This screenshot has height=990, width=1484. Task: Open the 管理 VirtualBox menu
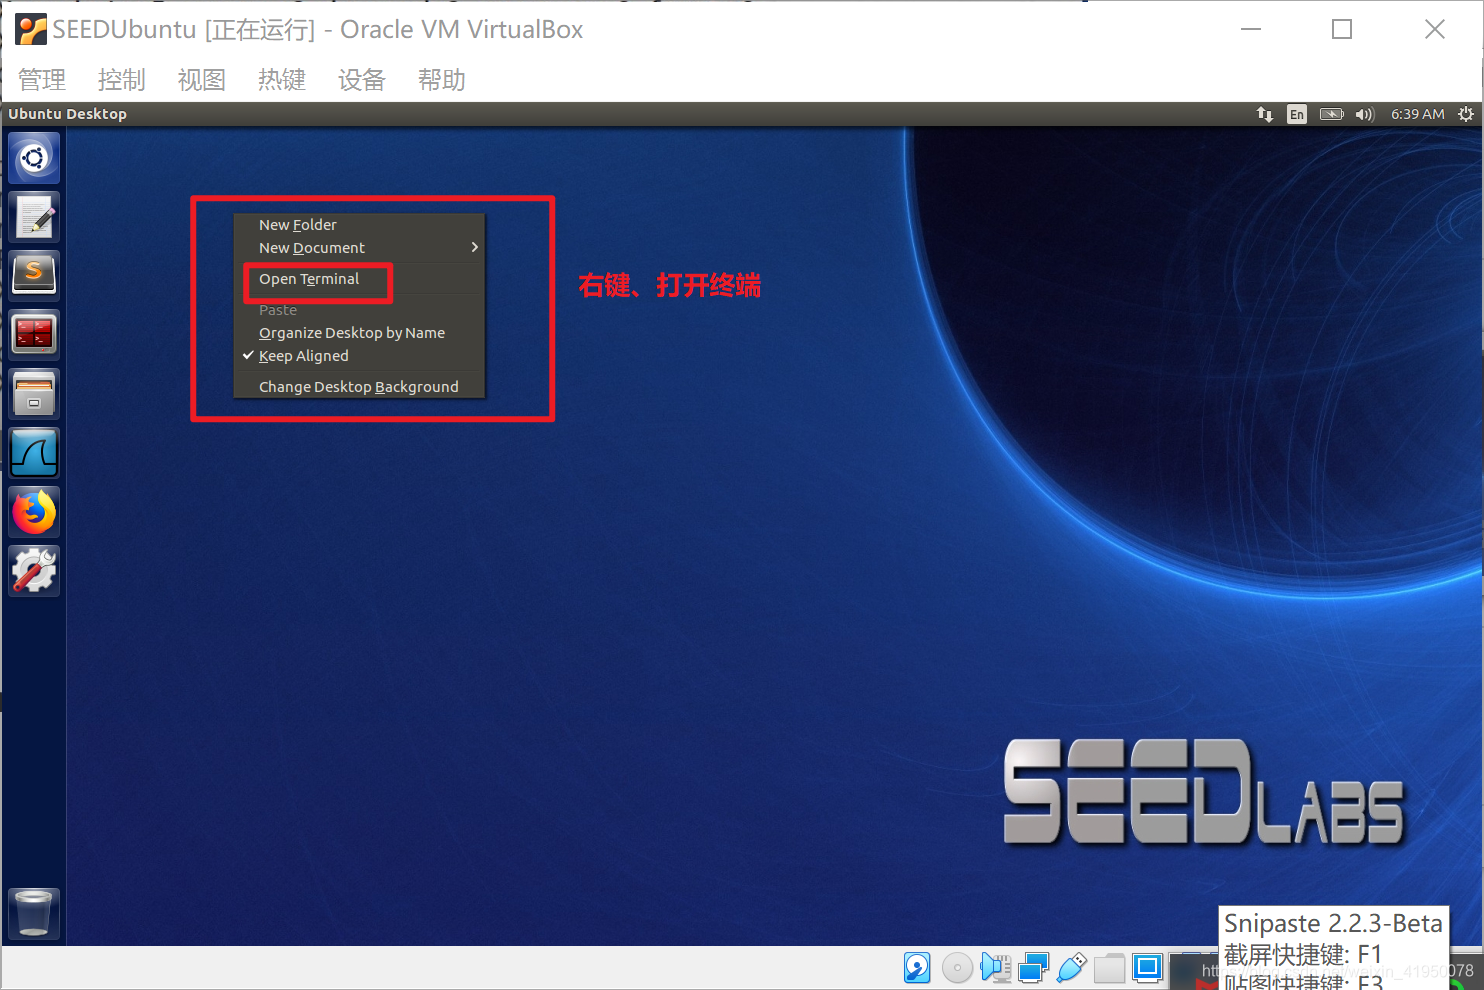pyautogui.click(x=42, y=80)
